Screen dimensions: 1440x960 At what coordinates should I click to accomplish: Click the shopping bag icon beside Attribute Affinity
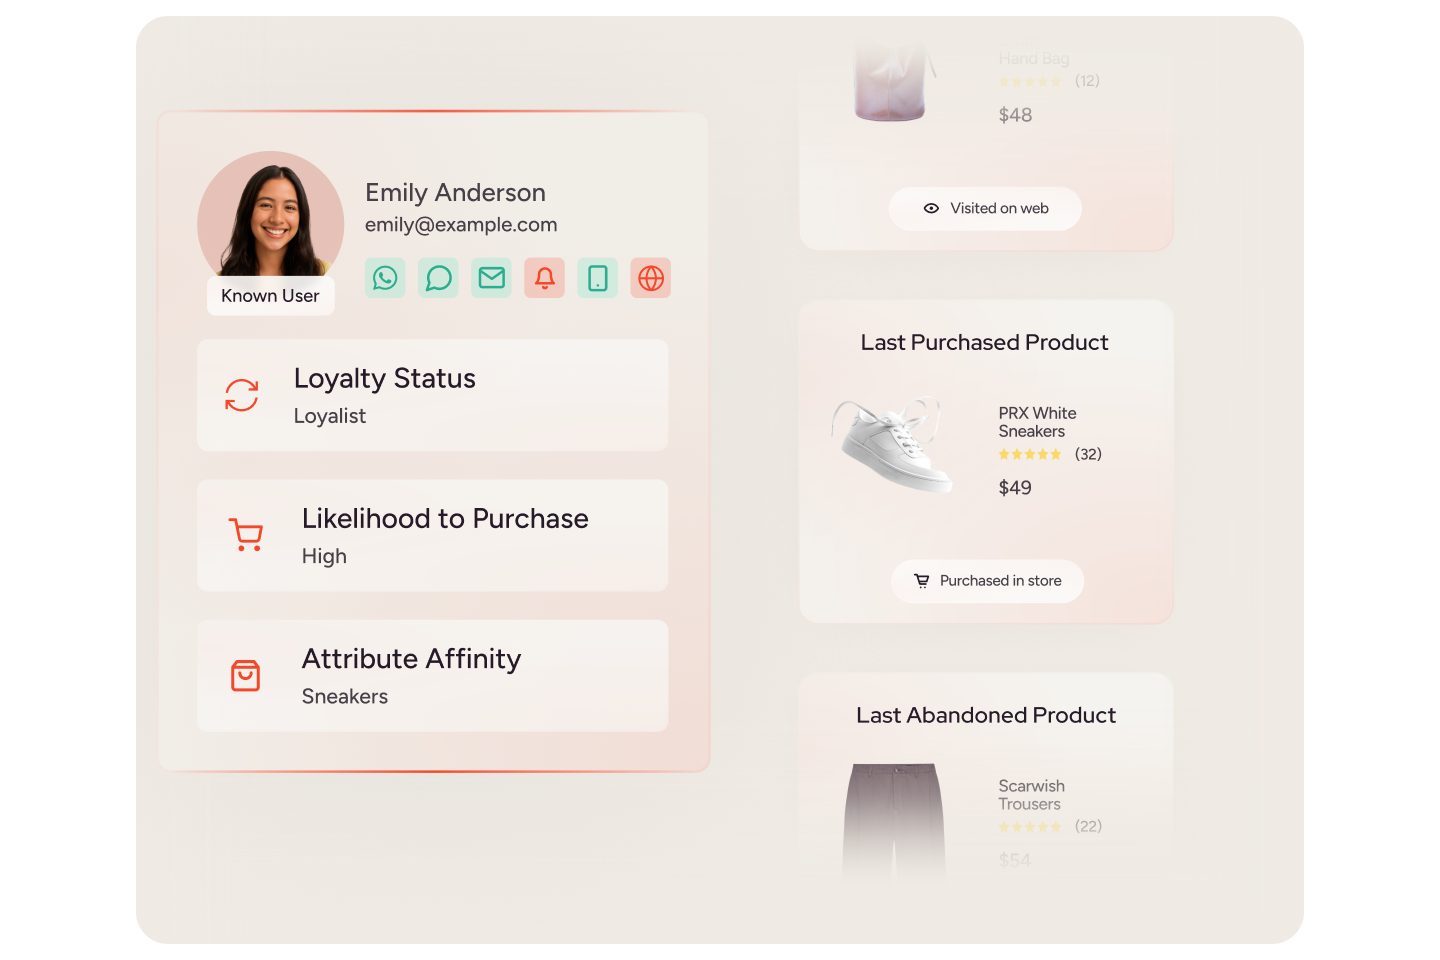click(x=246, y=675)
